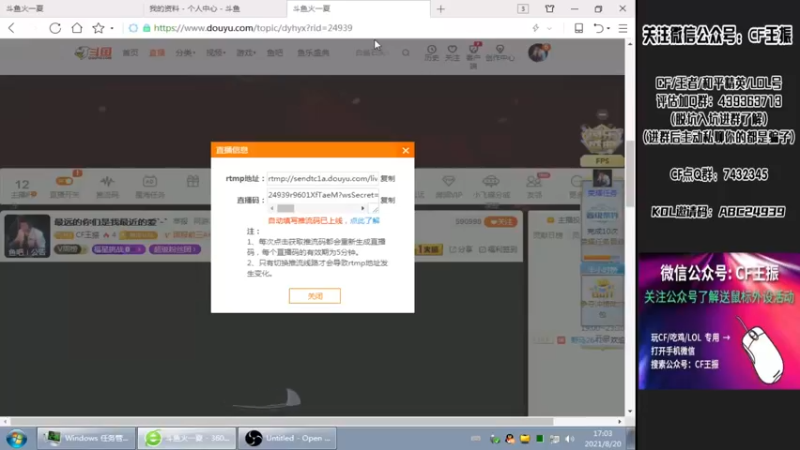Reload the page with the refresh icon
The width and height of the screenshot is (800, 450).
point(55,28)
